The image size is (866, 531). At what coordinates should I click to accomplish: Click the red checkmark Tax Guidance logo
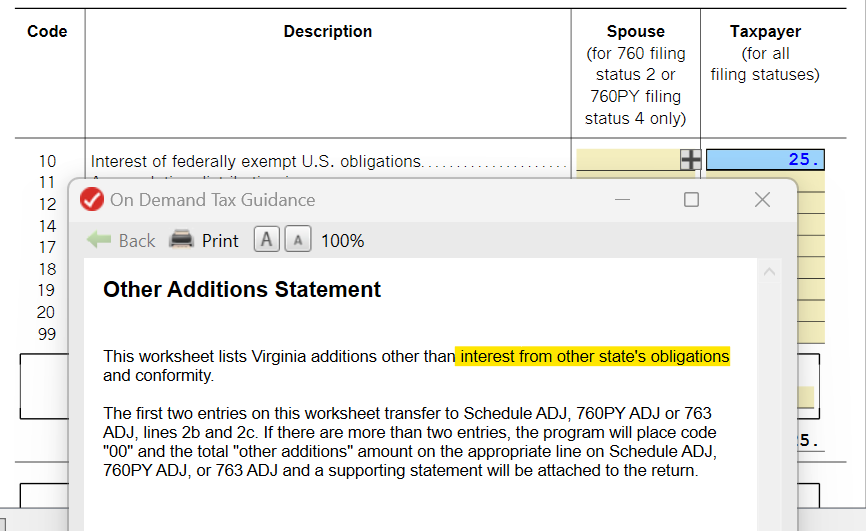coord(92,199)
